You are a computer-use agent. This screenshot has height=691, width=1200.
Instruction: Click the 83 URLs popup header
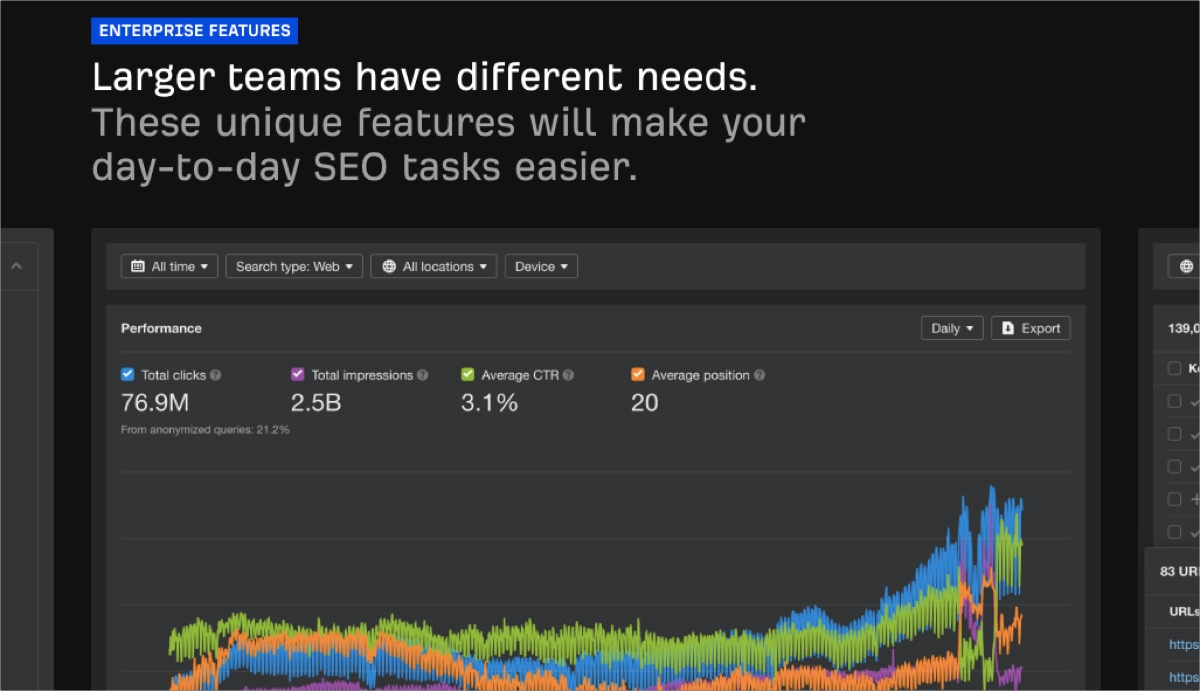(x=1177, y=572)
